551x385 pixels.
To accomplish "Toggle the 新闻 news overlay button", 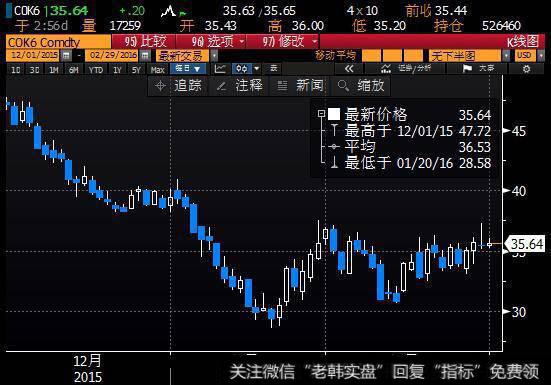I will point(300,86).
